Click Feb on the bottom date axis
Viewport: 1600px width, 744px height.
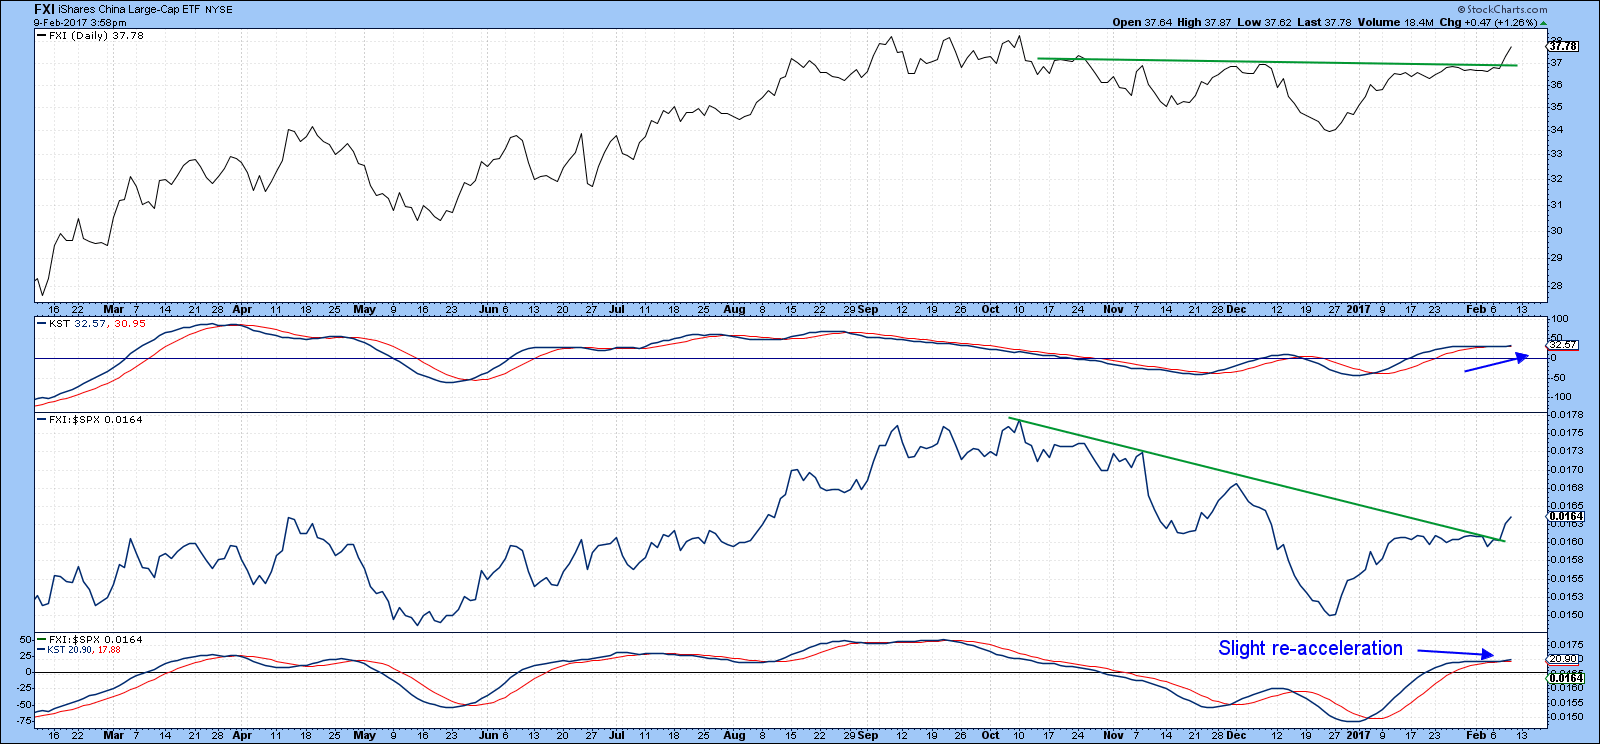(x=1475, y=735)
